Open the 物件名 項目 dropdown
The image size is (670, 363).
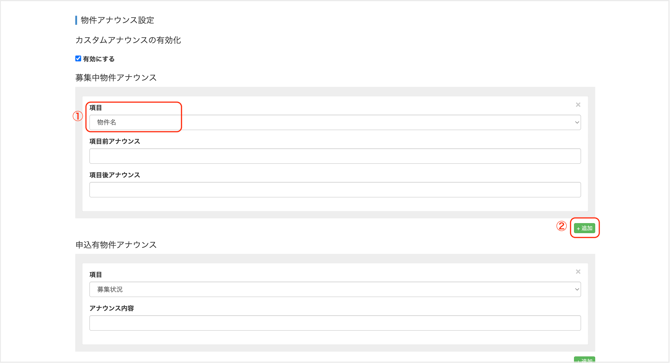(x=335, y=122)
